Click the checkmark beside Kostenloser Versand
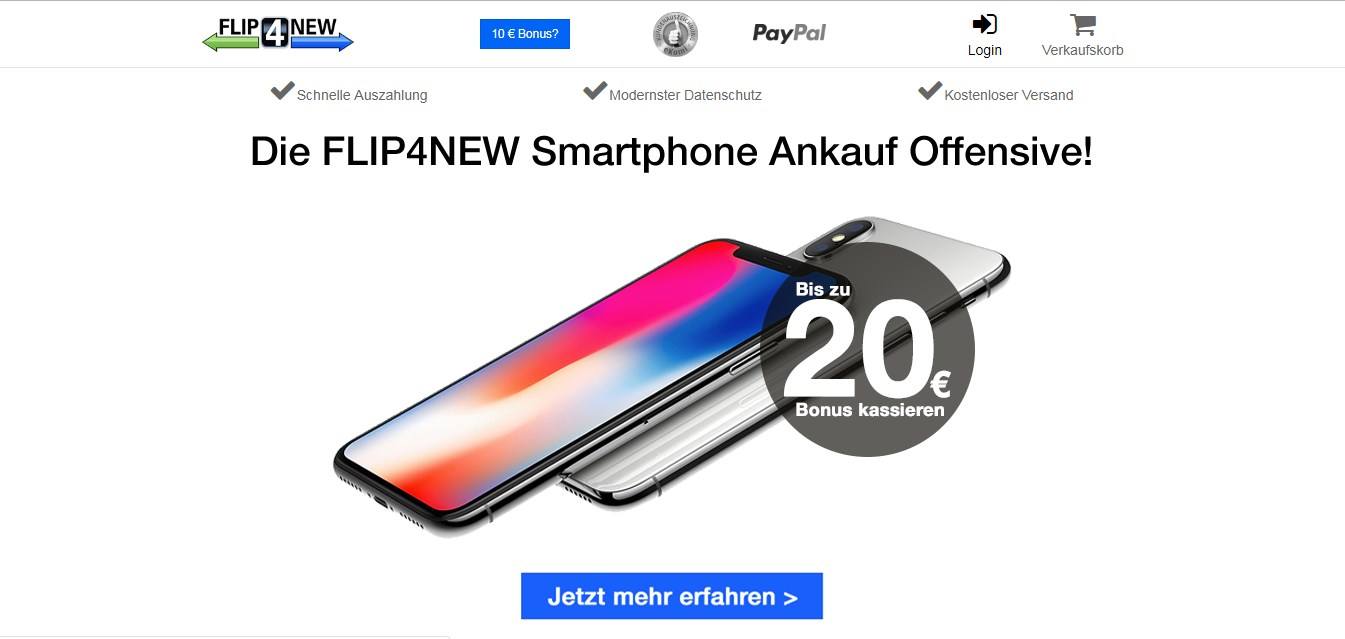This screenshot has width=1345, height=639. coord(930,91)
